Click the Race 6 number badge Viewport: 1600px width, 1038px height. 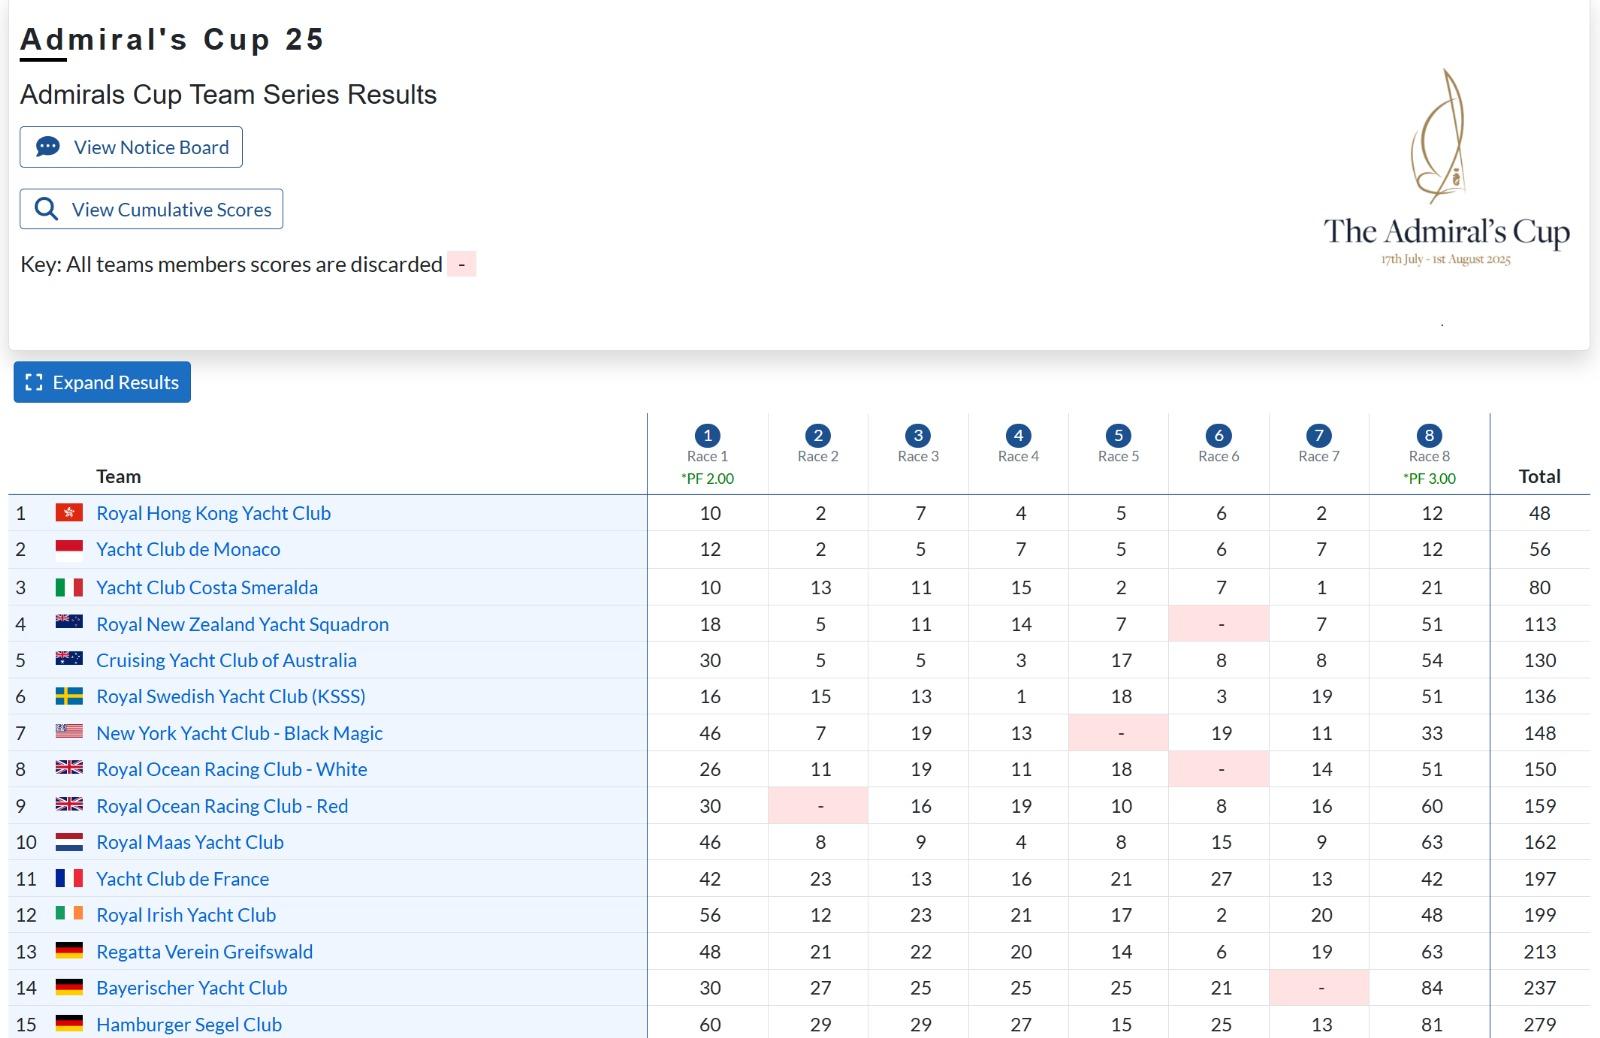pyautogui.click(x=1218, y=435)
